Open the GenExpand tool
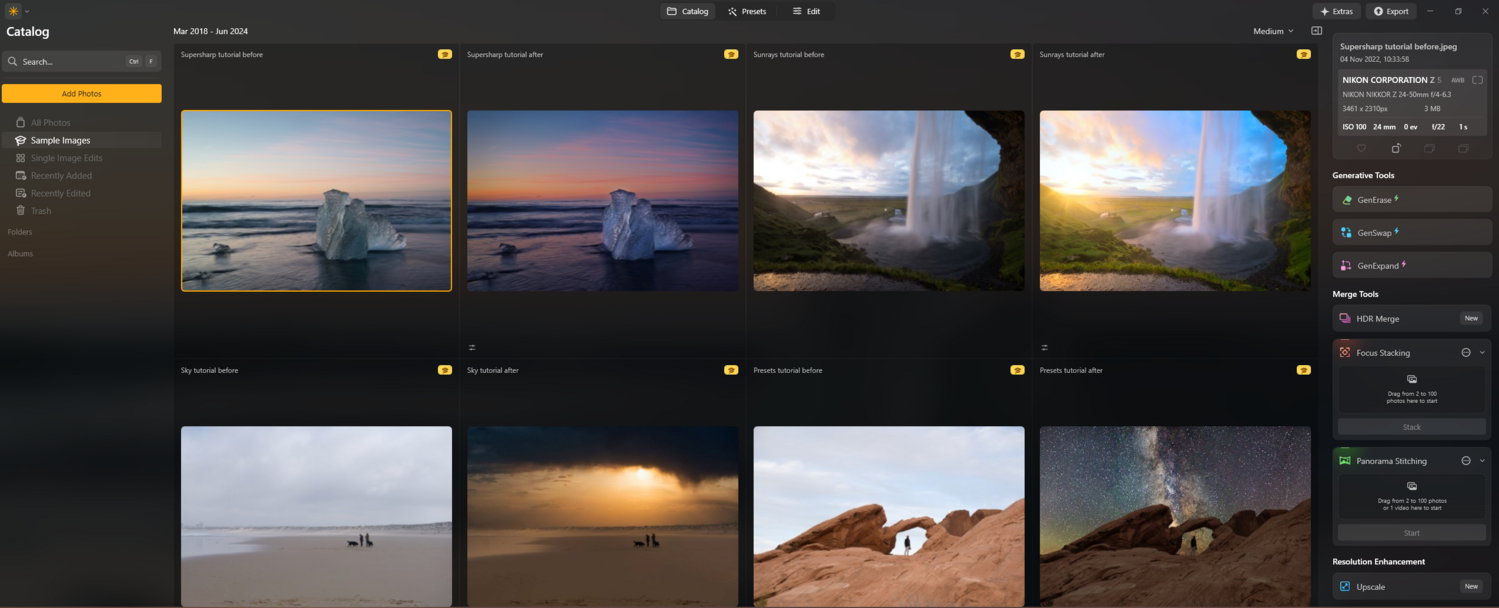Screen dimensions: 1499x608 [x=1412, y=266]
